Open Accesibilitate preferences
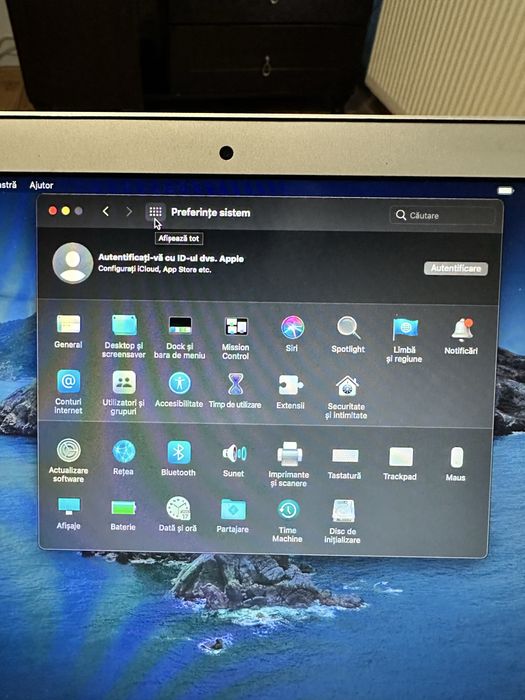525x700 pixels. pos(179,389)
